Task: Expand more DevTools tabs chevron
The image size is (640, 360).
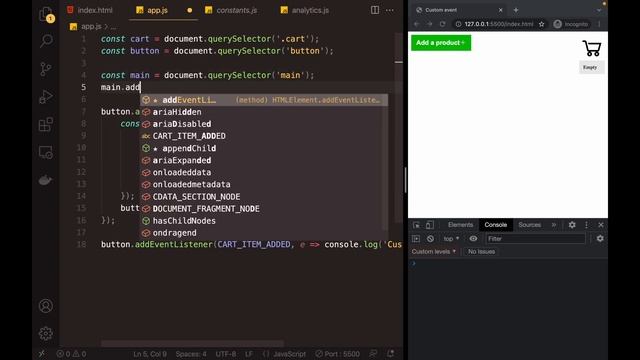Action: [x=554, y=225]
